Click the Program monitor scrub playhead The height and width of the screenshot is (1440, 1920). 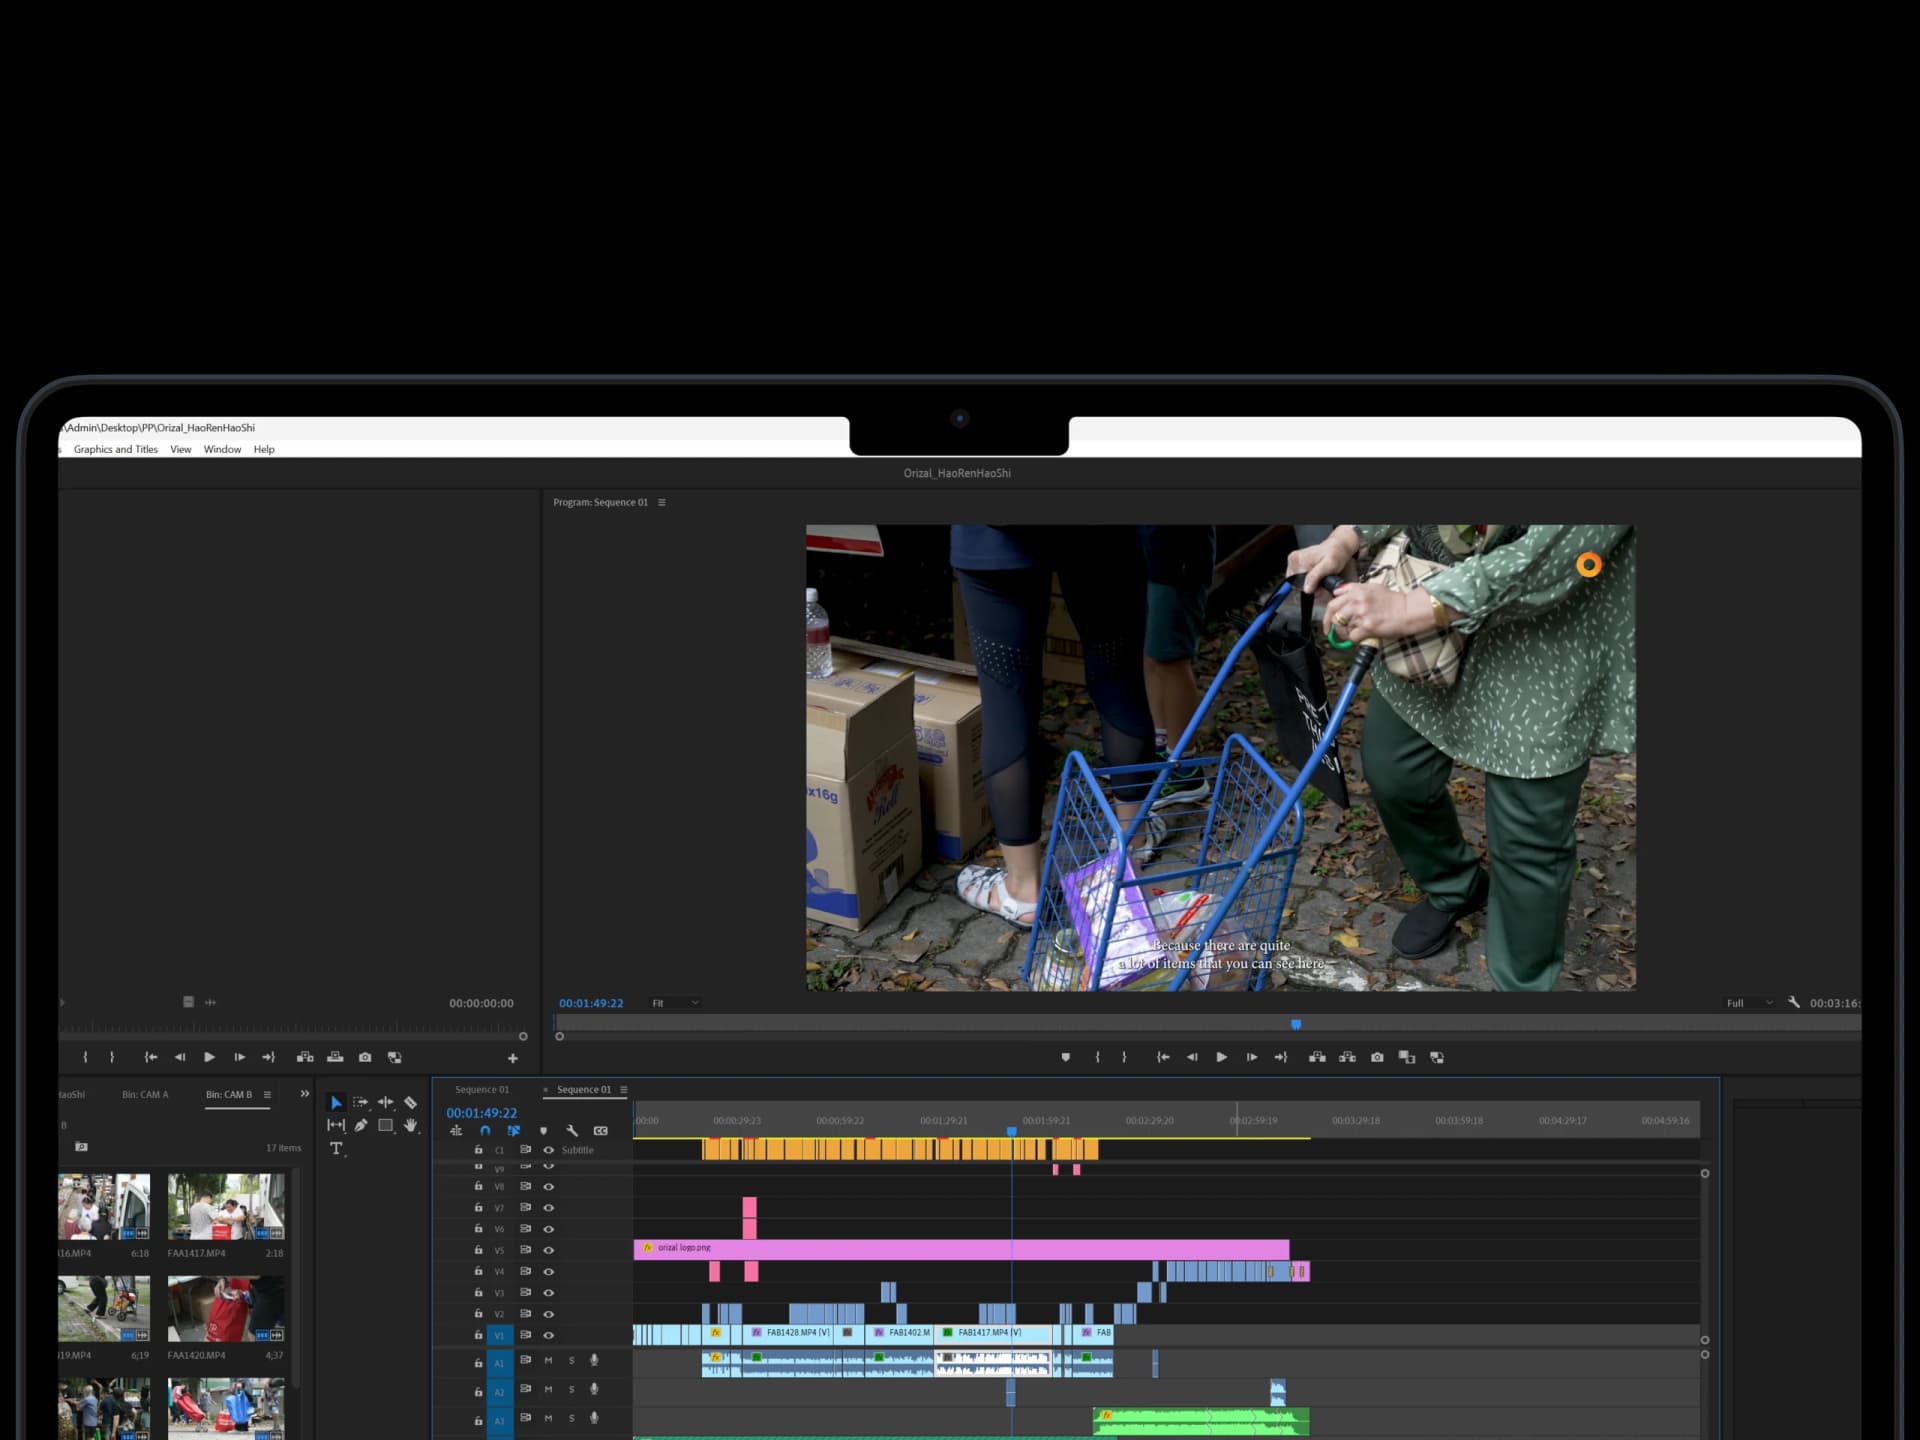point(1296,1024)
